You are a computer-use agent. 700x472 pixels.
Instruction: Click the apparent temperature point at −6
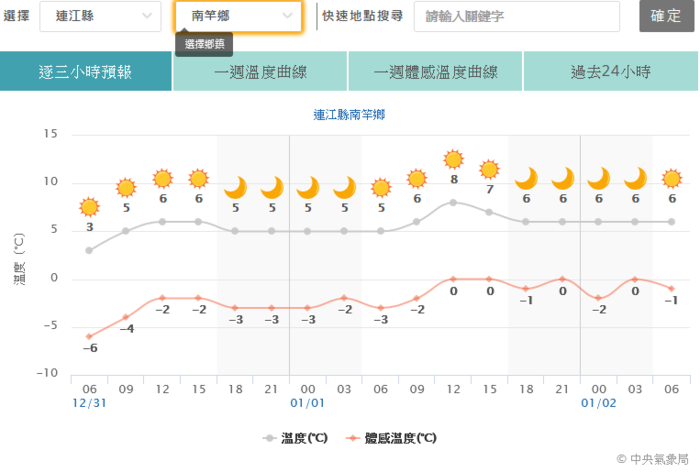(x=89, y=337)
